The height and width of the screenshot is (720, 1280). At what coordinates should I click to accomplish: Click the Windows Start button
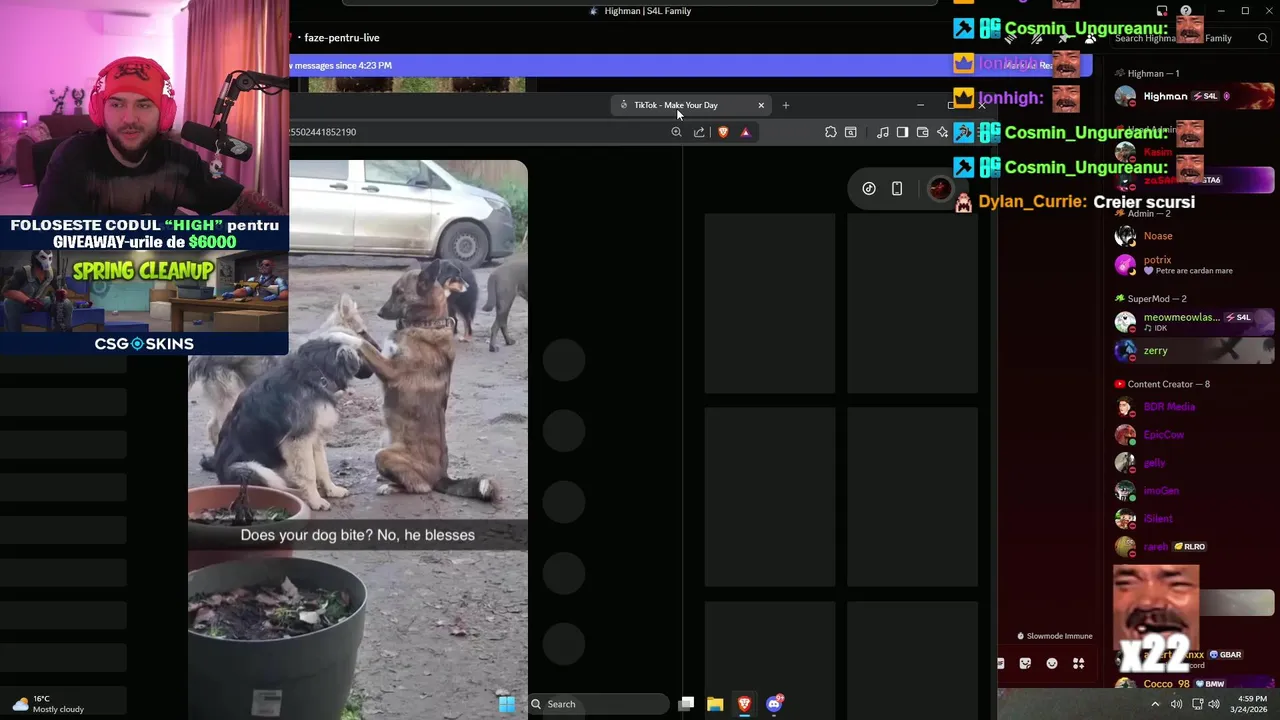tap(507, 704)
